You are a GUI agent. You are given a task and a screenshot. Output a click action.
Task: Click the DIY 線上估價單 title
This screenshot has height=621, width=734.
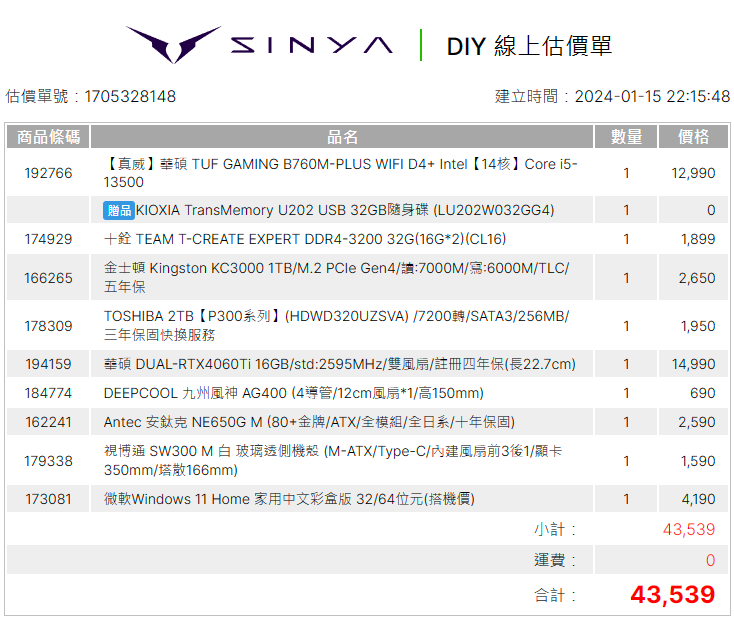coord(529,46)
